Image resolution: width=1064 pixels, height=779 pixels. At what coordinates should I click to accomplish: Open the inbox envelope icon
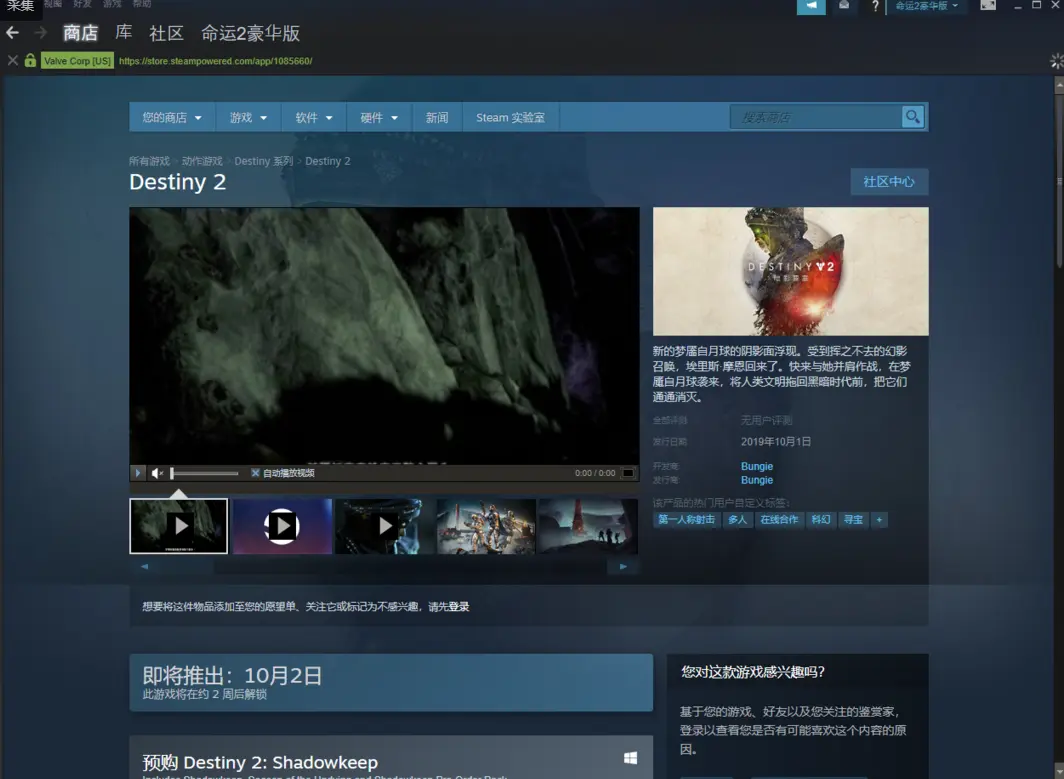point(844,5)
